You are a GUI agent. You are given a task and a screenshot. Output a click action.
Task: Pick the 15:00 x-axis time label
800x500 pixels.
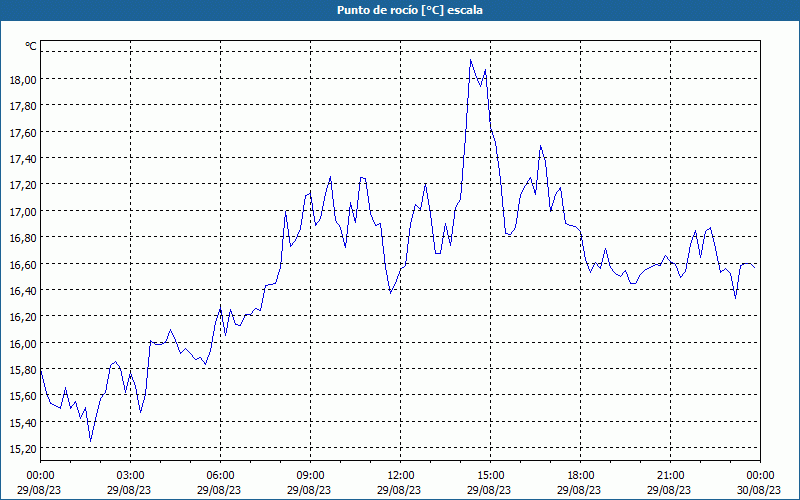click(x=490, y=476)
